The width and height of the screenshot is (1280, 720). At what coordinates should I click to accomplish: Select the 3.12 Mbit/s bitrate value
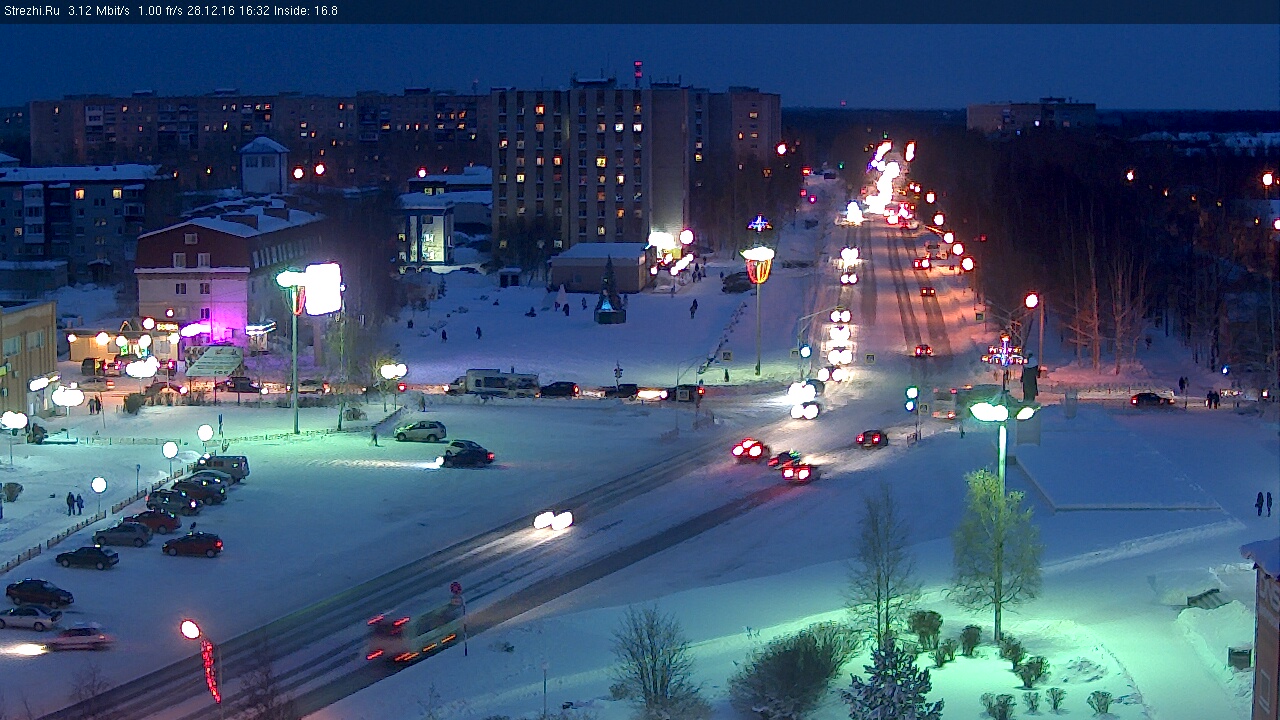coord(99,11)
